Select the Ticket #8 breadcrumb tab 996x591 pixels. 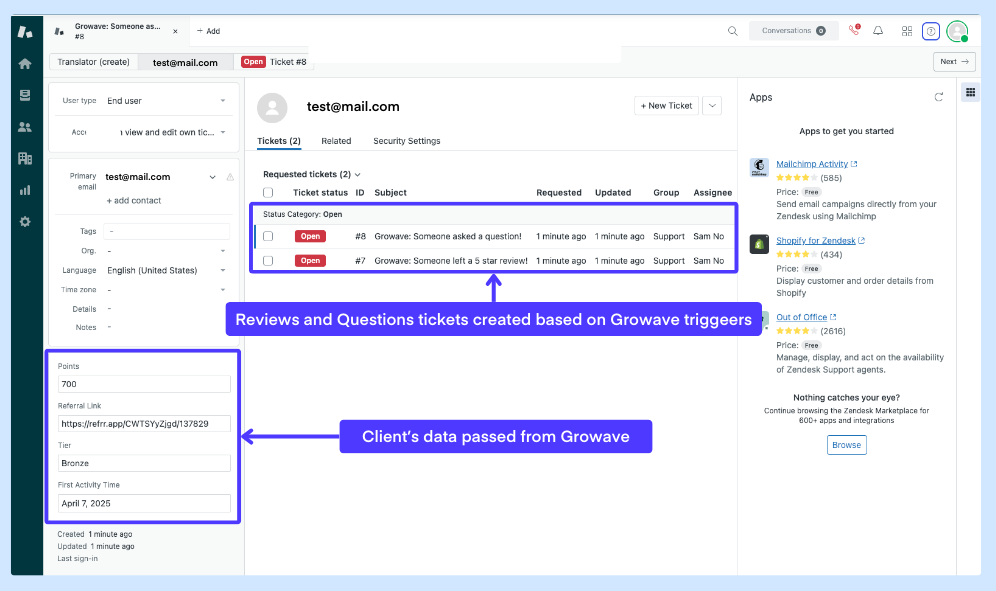pos(274,62)
